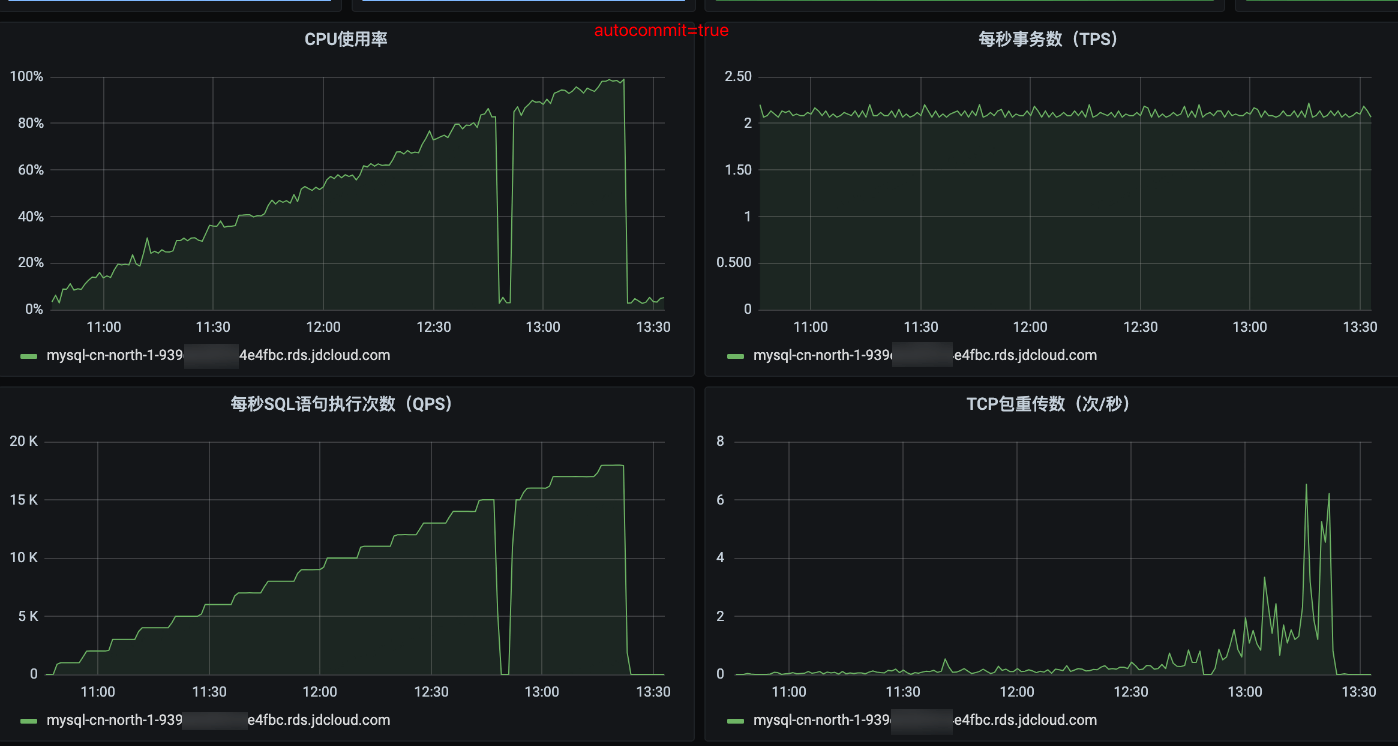Click the 12:00 x-axis label in TCP chart

(1017, 691)
